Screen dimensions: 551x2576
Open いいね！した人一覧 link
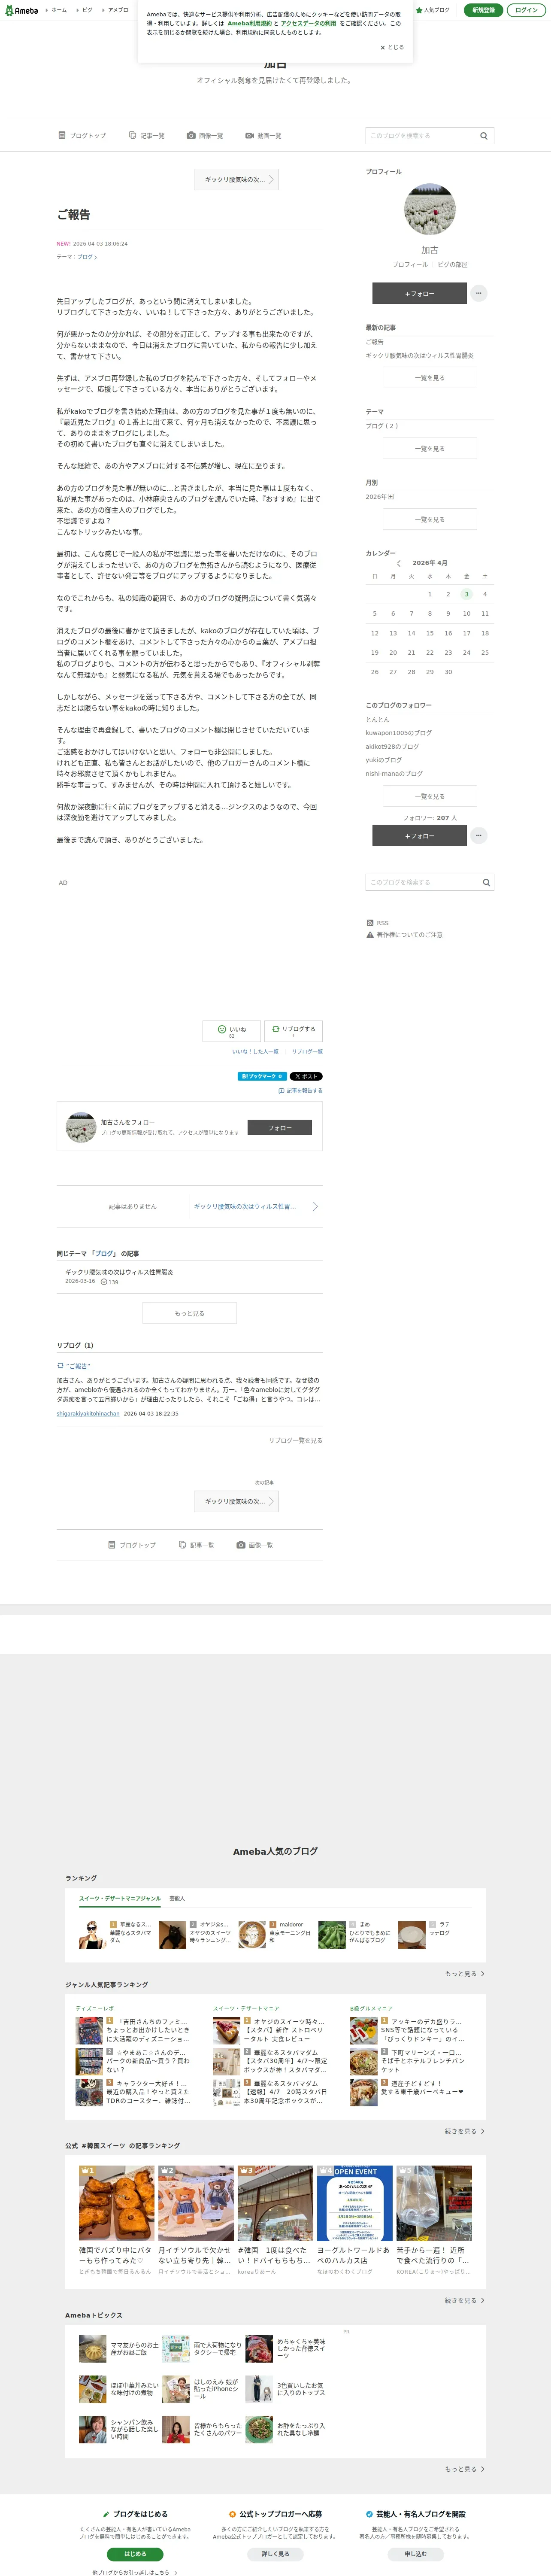(255, 1051)
